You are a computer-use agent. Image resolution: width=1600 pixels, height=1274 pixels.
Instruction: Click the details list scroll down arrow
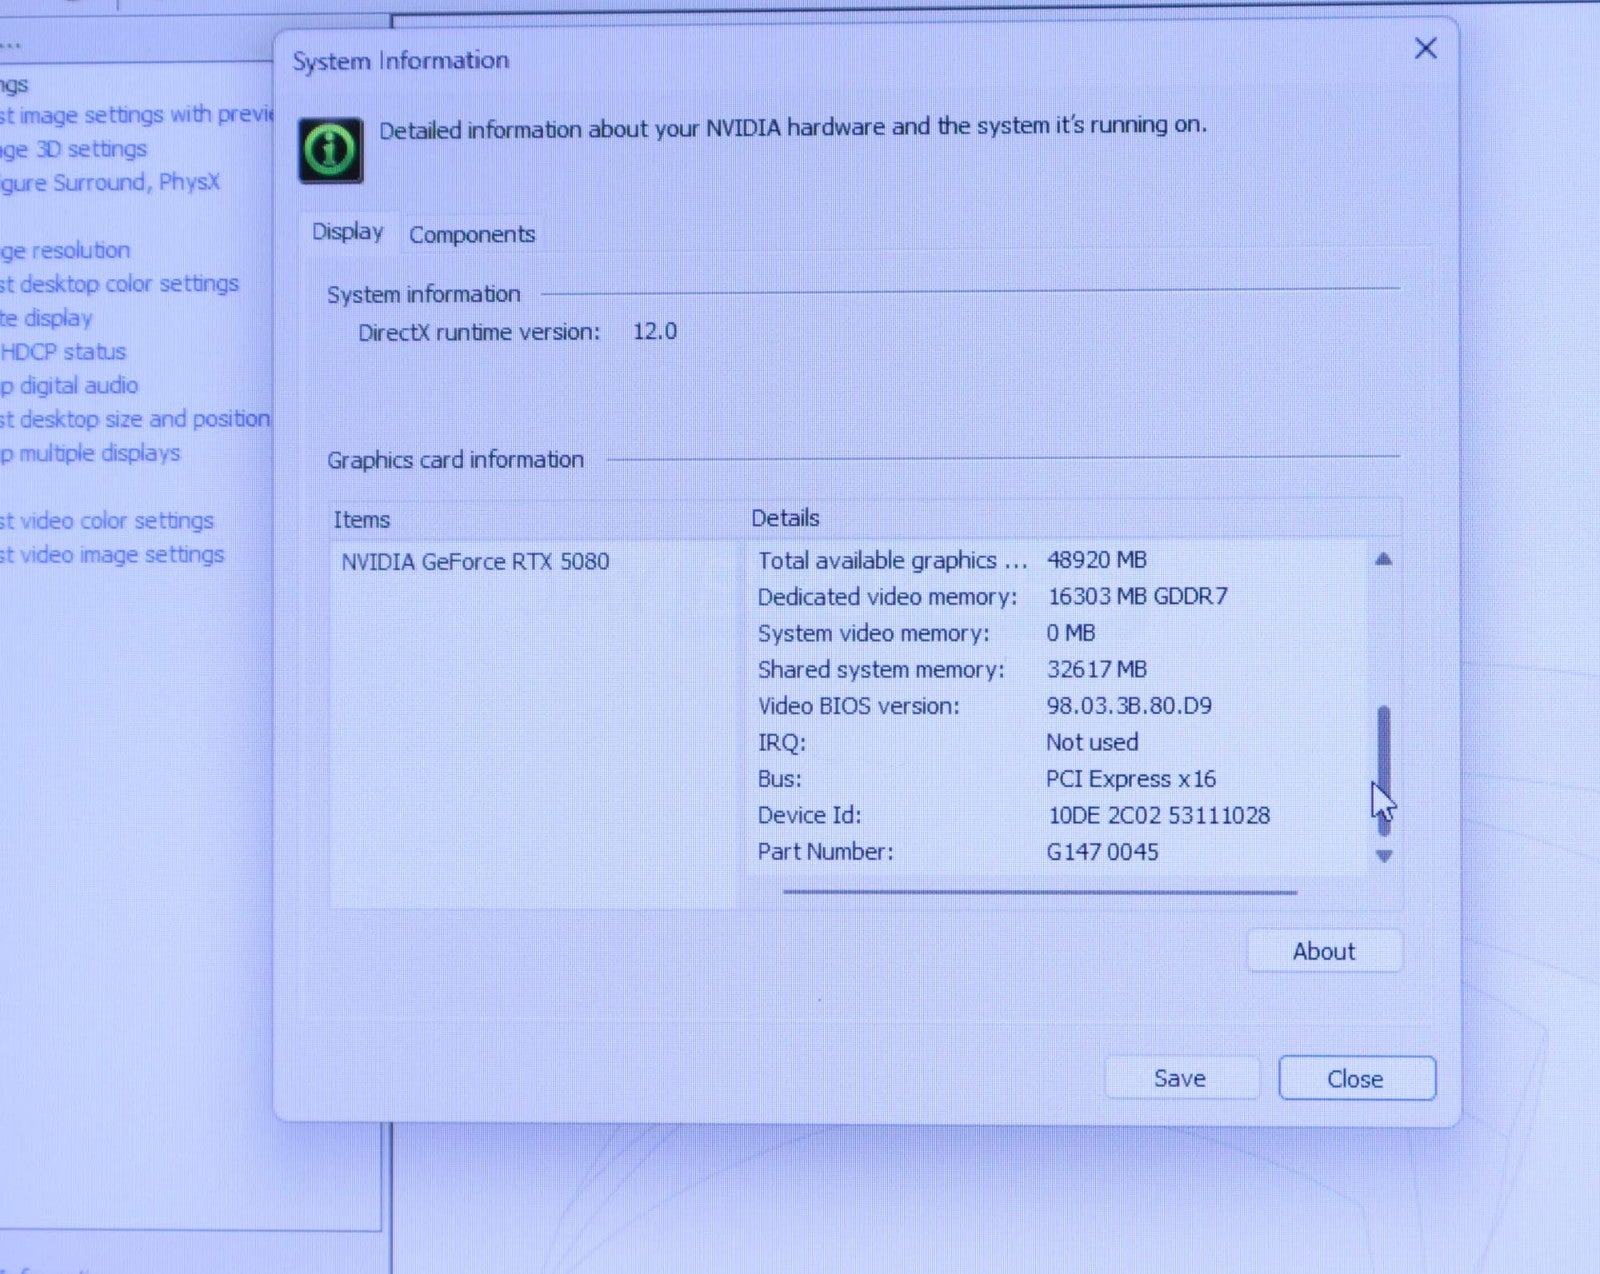tap(1384, 856)
